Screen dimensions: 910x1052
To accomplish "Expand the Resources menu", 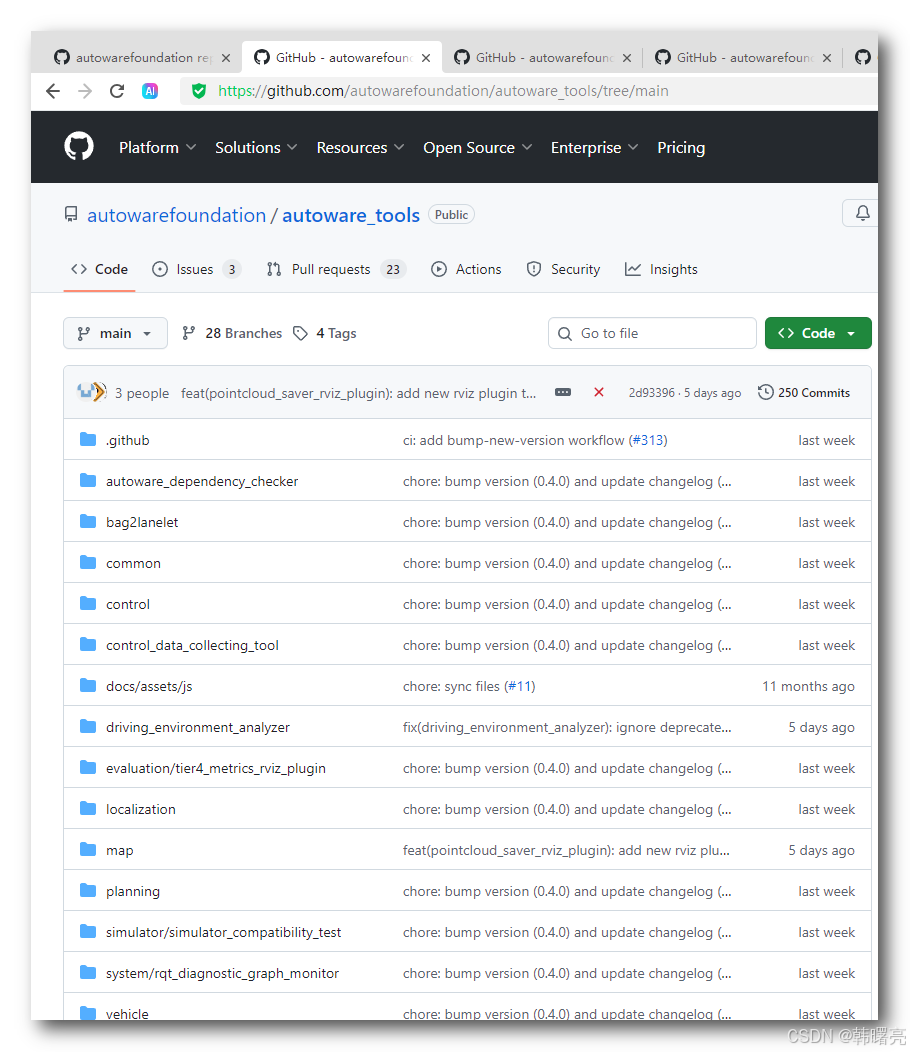I will (360, 148).
